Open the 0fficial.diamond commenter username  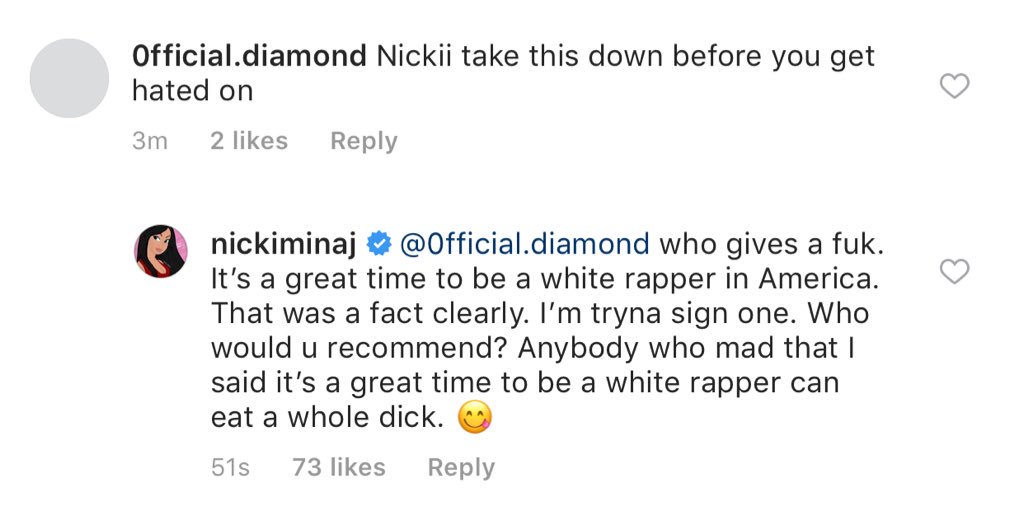tap(249, 56)
